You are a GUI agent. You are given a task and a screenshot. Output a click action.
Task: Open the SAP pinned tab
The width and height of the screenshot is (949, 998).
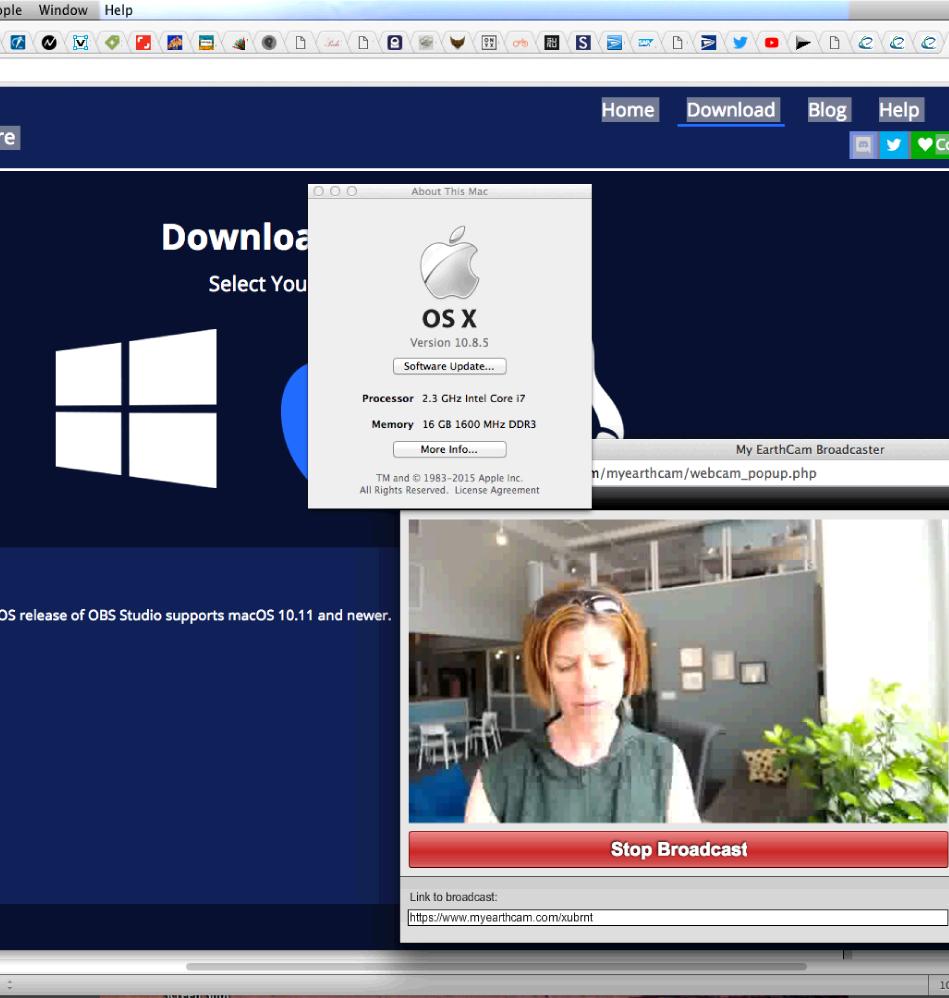point(645,43)
